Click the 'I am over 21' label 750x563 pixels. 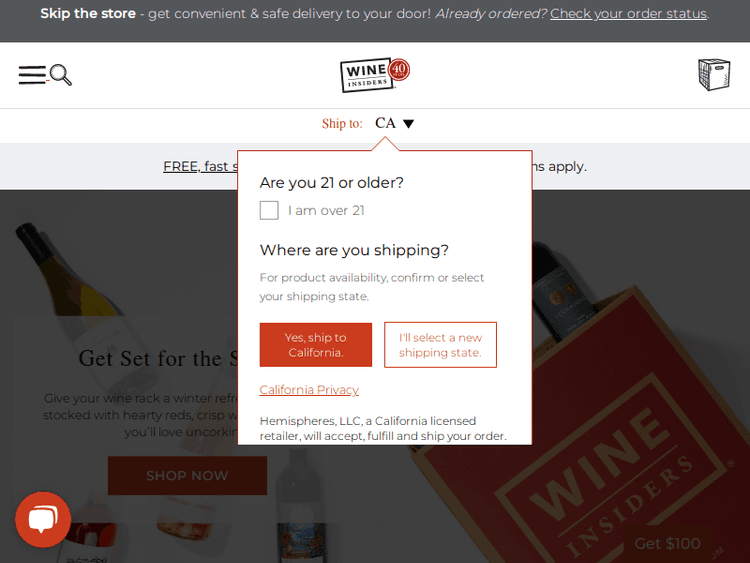point(326,210)
